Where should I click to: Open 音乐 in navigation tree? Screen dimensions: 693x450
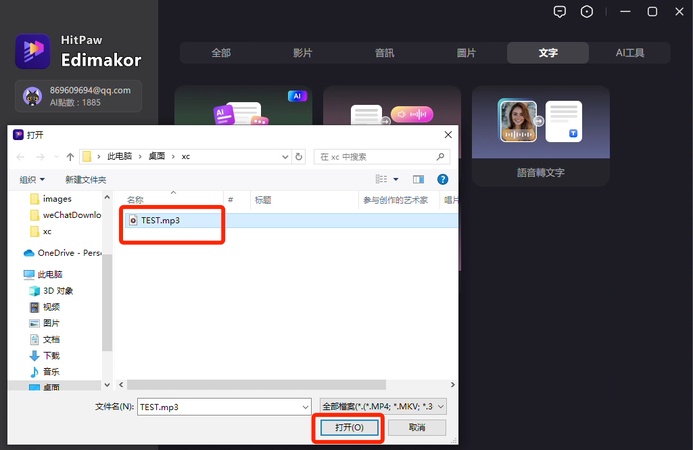coord(44,372)
